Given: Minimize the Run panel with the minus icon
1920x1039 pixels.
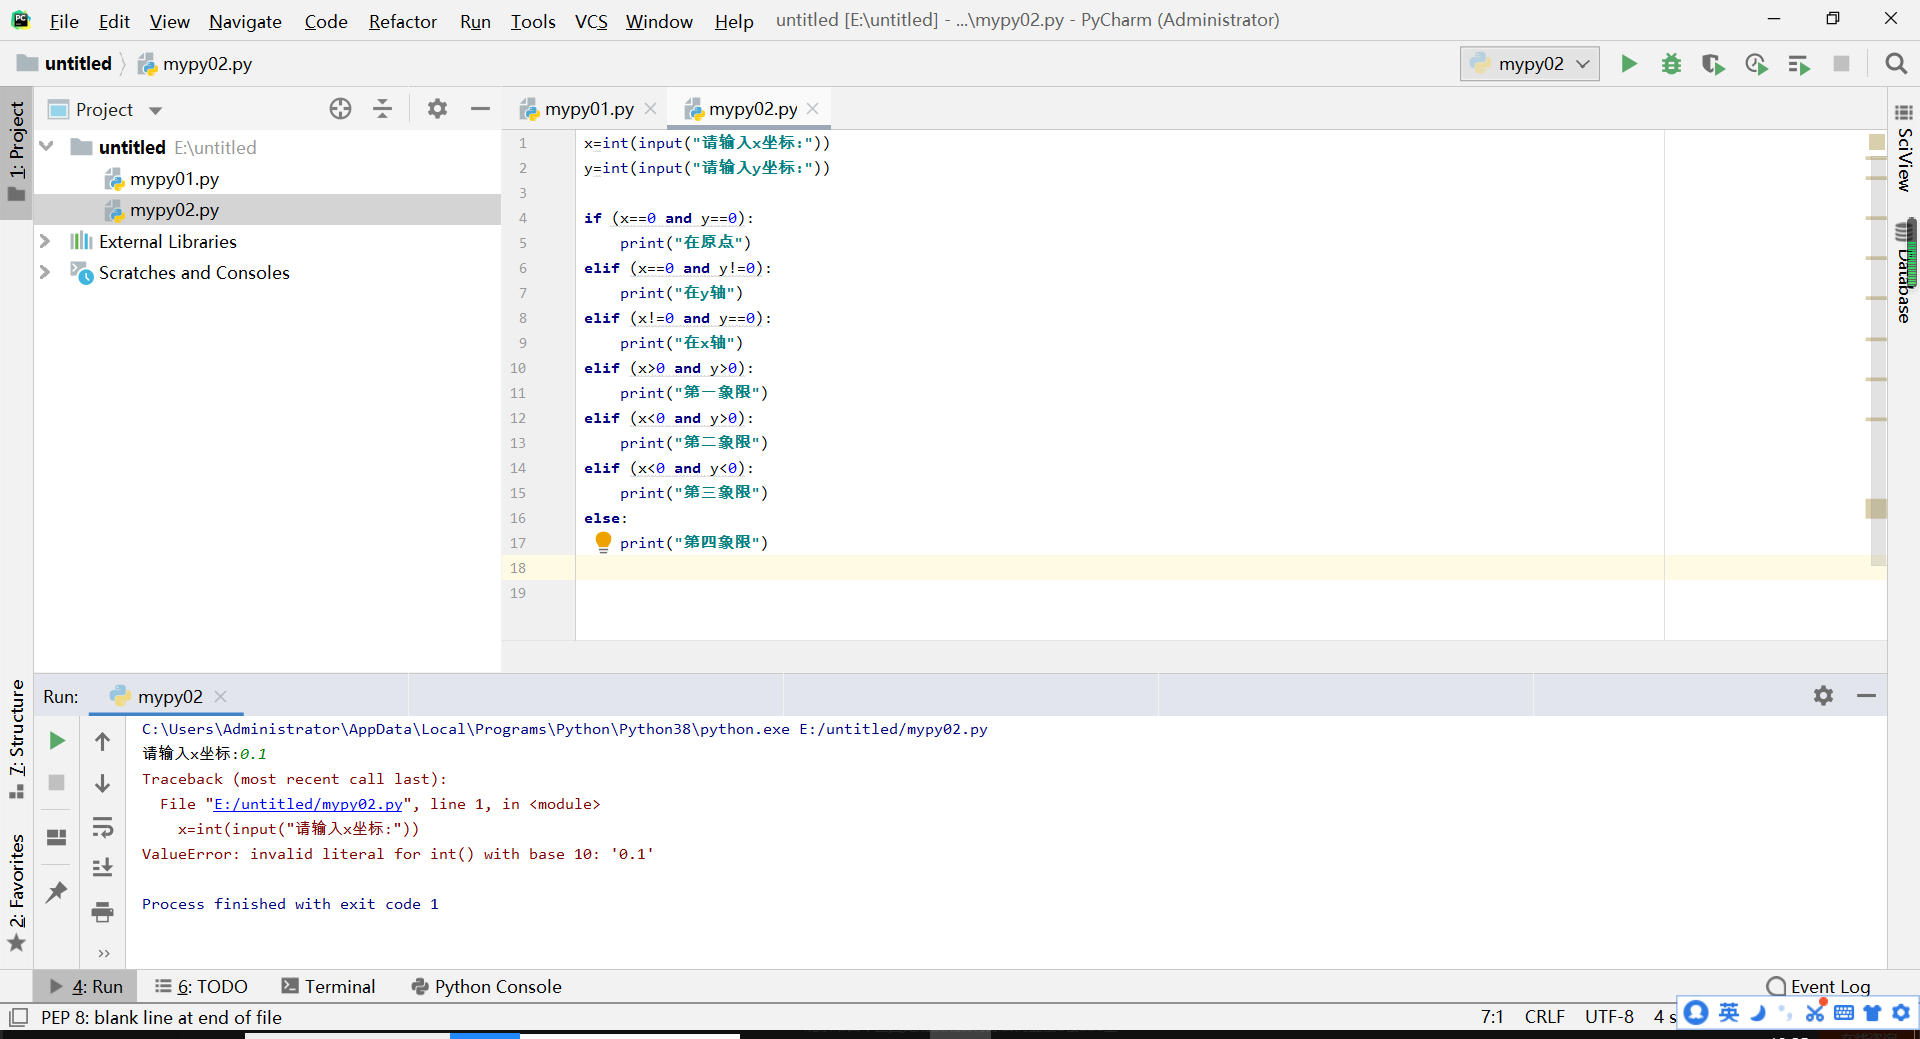Looking at the screenshot, I should [x=1866, y=695].
